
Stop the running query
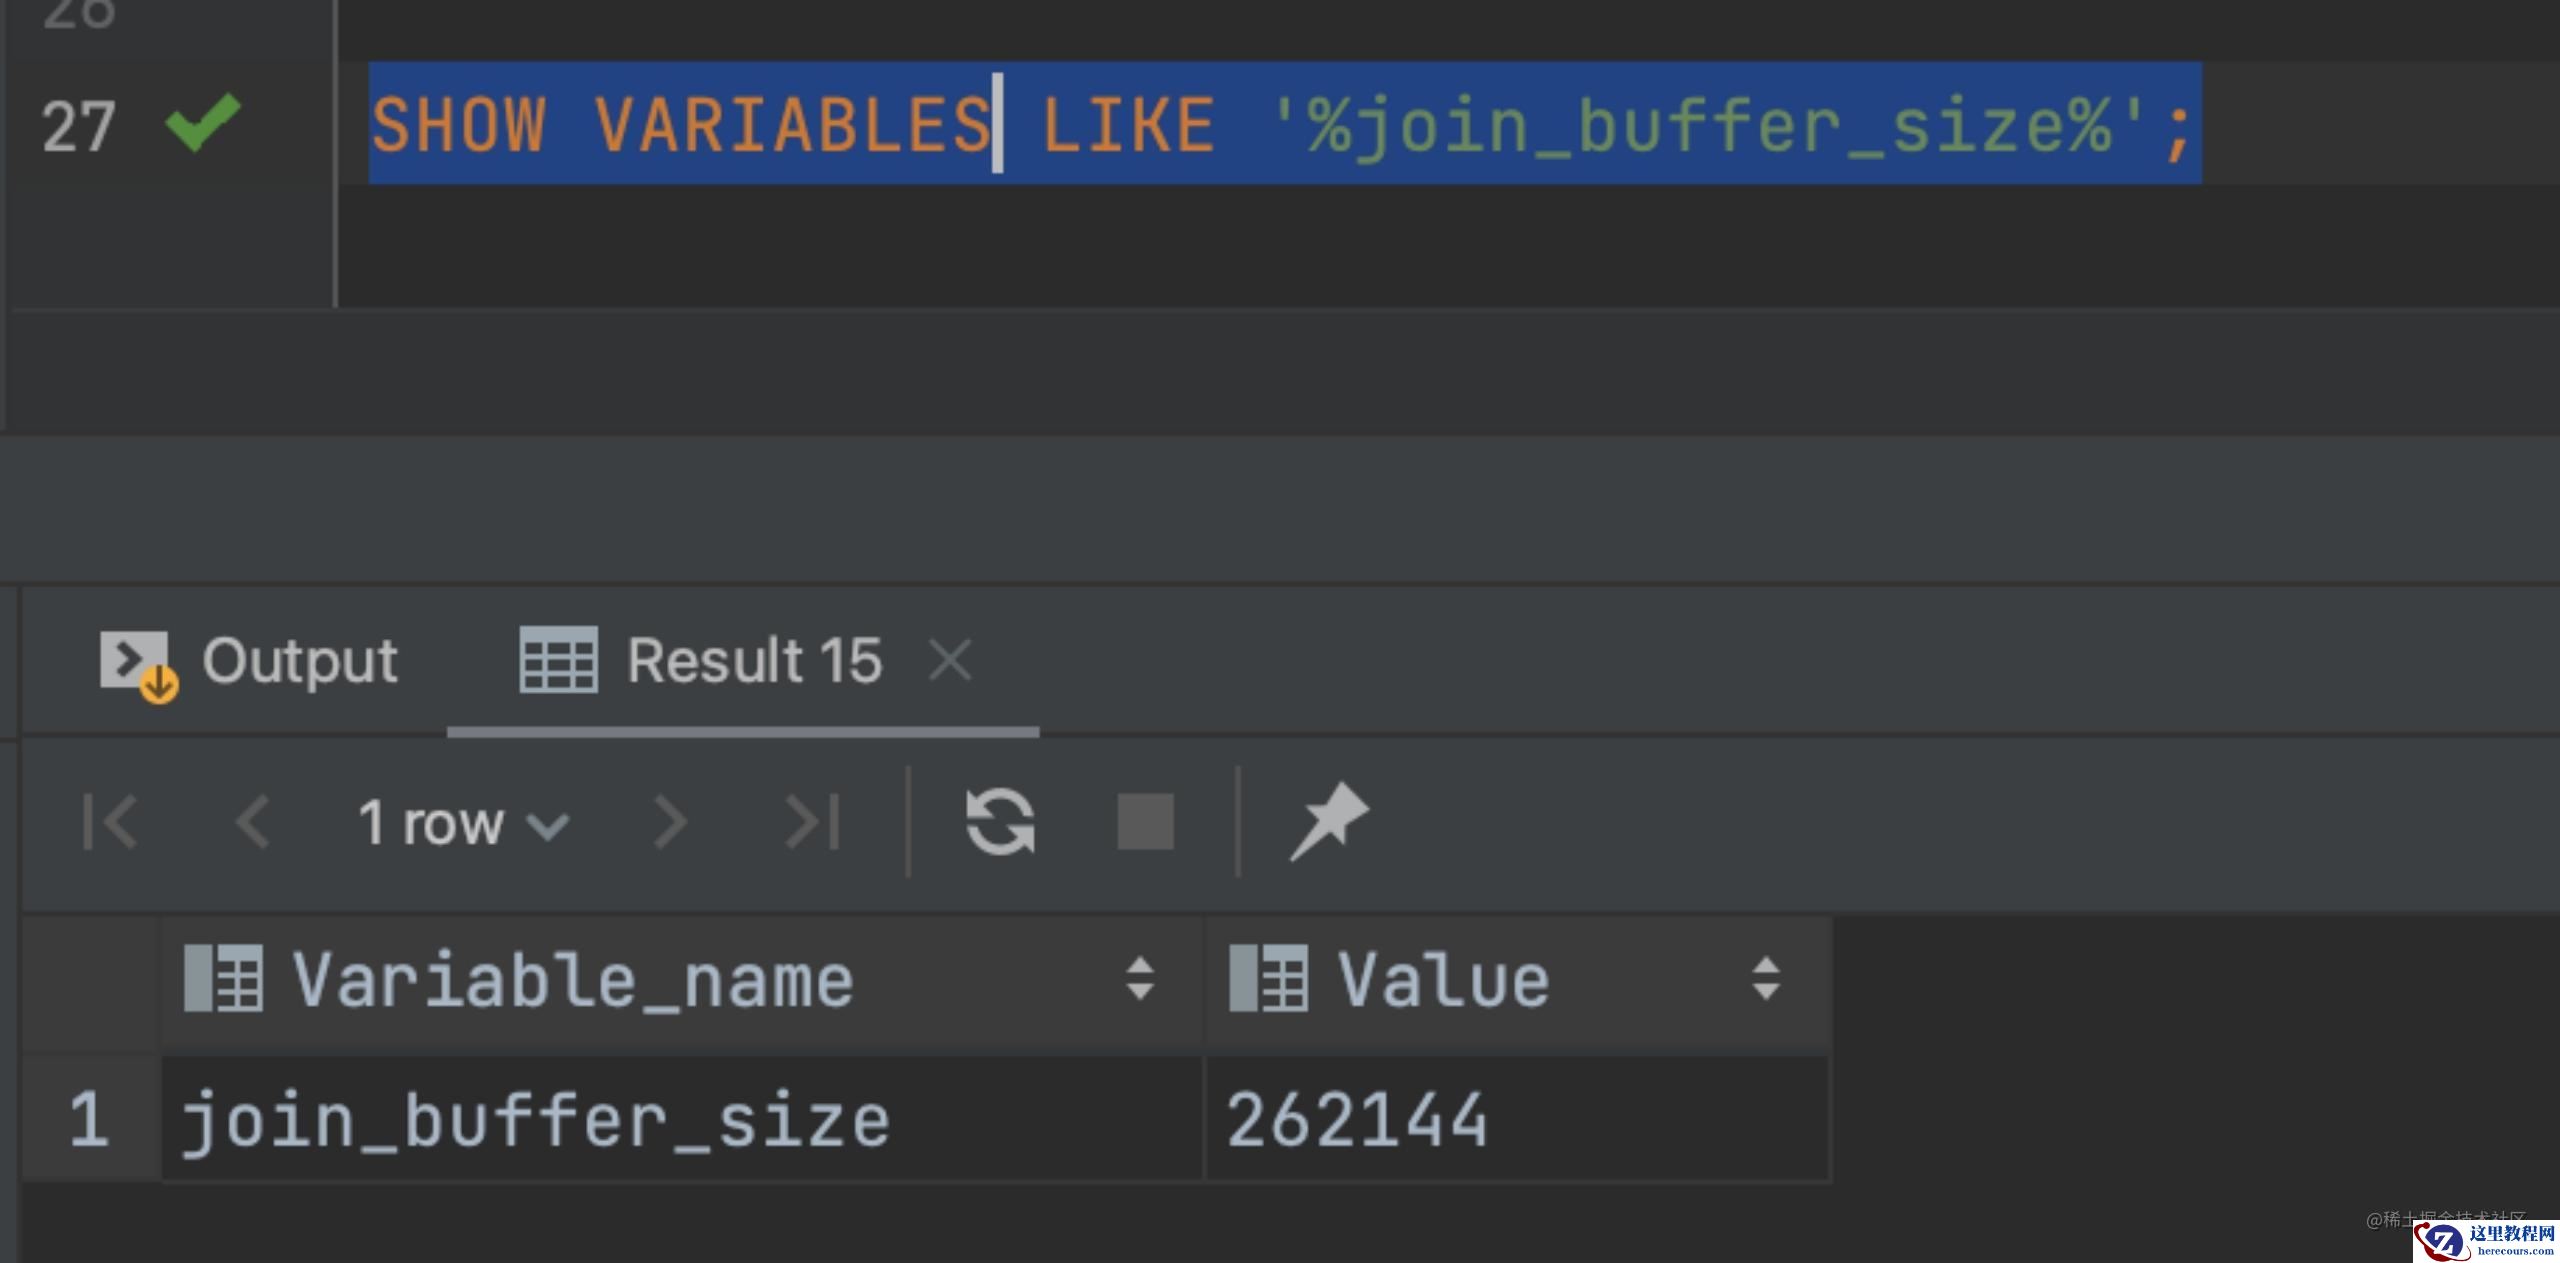coord(1145,822)
